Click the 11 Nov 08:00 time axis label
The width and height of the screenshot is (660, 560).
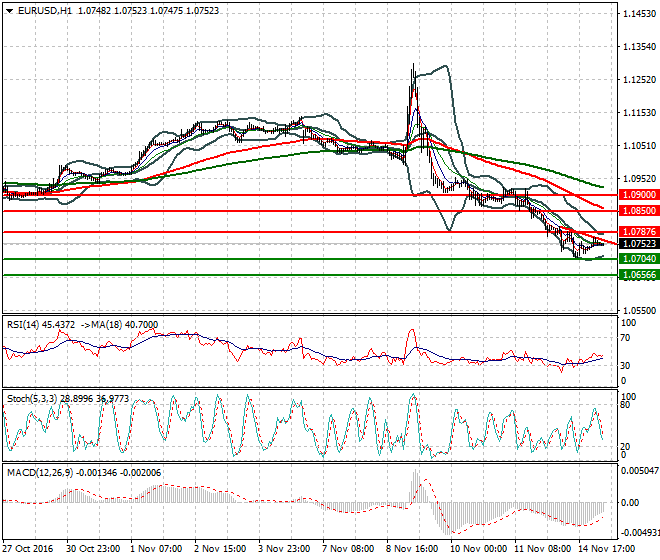click(x=543, y=549)
